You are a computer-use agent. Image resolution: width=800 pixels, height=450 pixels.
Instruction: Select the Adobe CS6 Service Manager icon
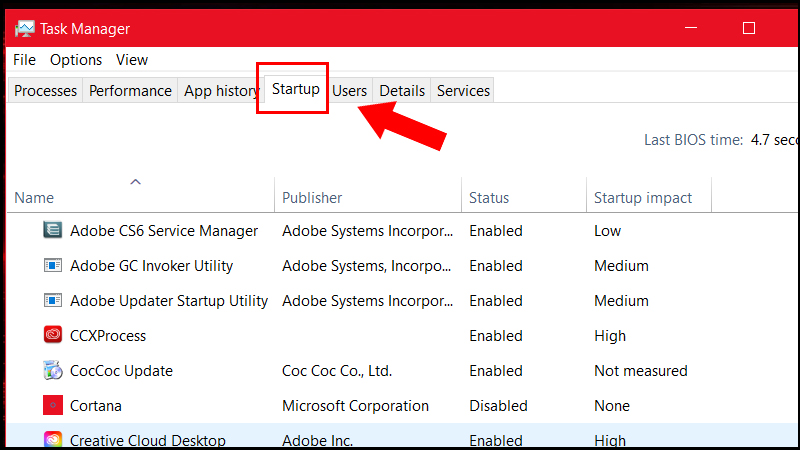tap(53, 230)
